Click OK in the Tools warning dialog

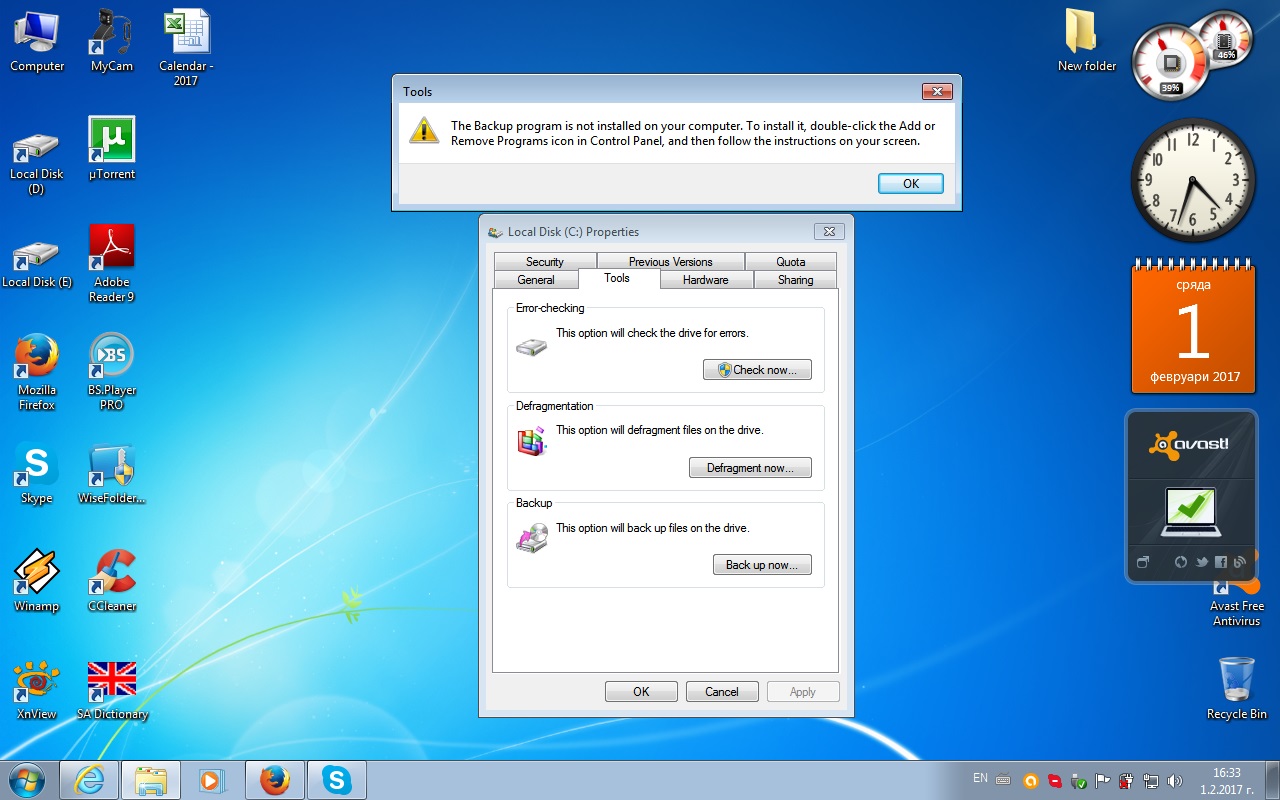coord(911,184)
